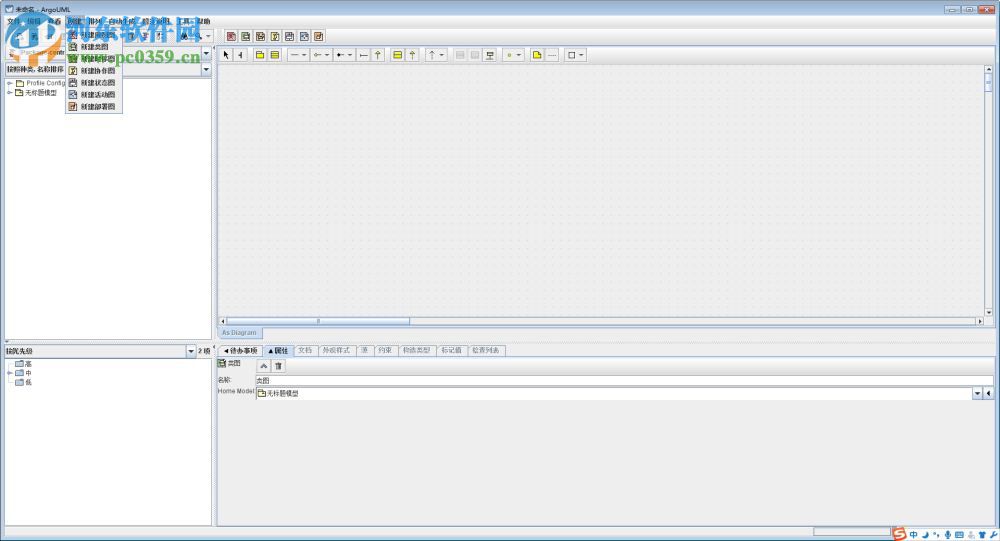Expand the Home Model combo box arrow
This screenshot has height=541, width=1000.
point(977,394)
